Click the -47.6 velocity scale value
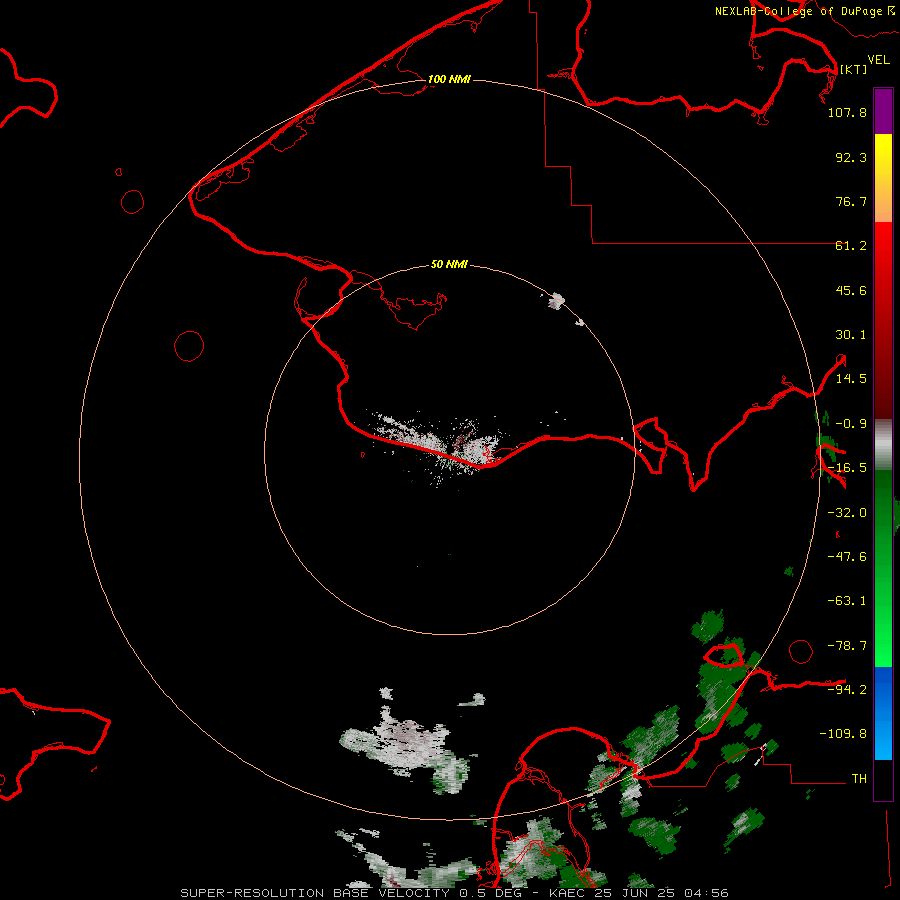The image size is (900, 900). click(847, 557)
